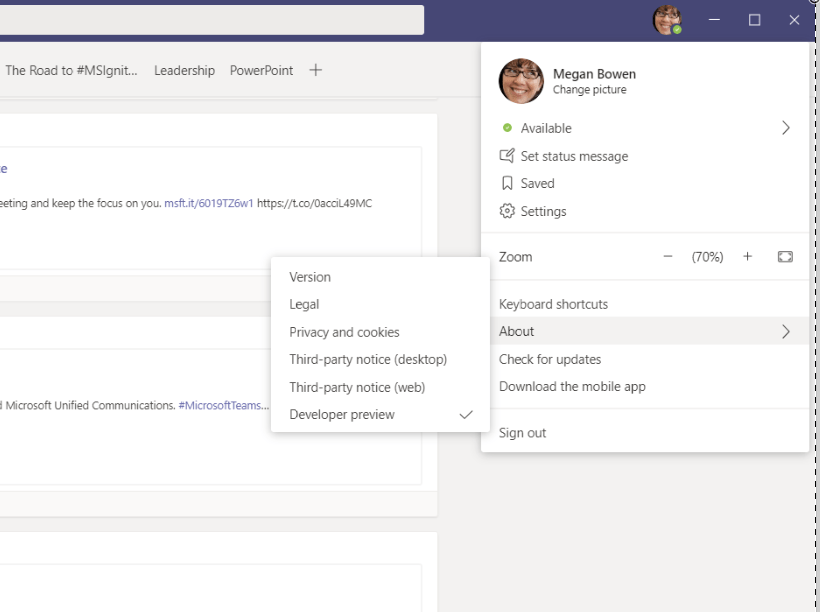
Task: Open the Version menu entry
Action: point(310,277)
